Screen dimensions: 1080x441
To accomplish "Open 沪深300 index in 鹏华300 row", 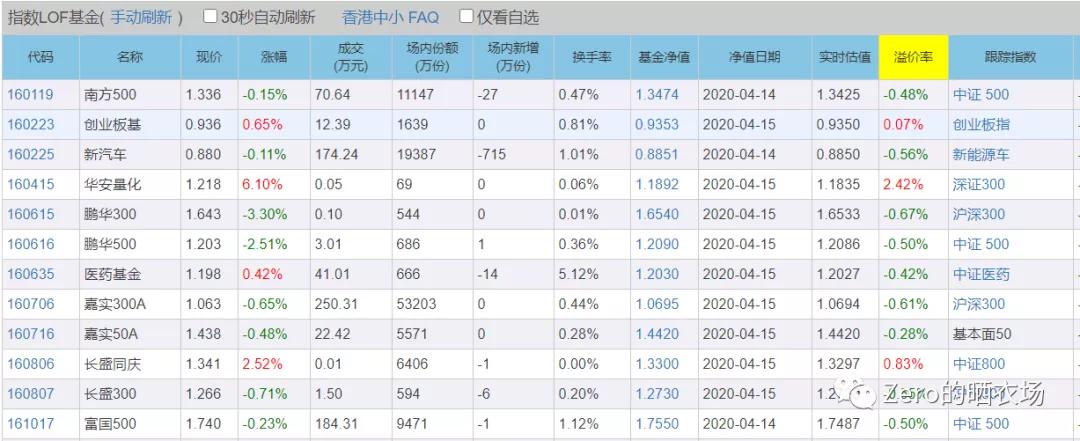I will tap(979, 214).
